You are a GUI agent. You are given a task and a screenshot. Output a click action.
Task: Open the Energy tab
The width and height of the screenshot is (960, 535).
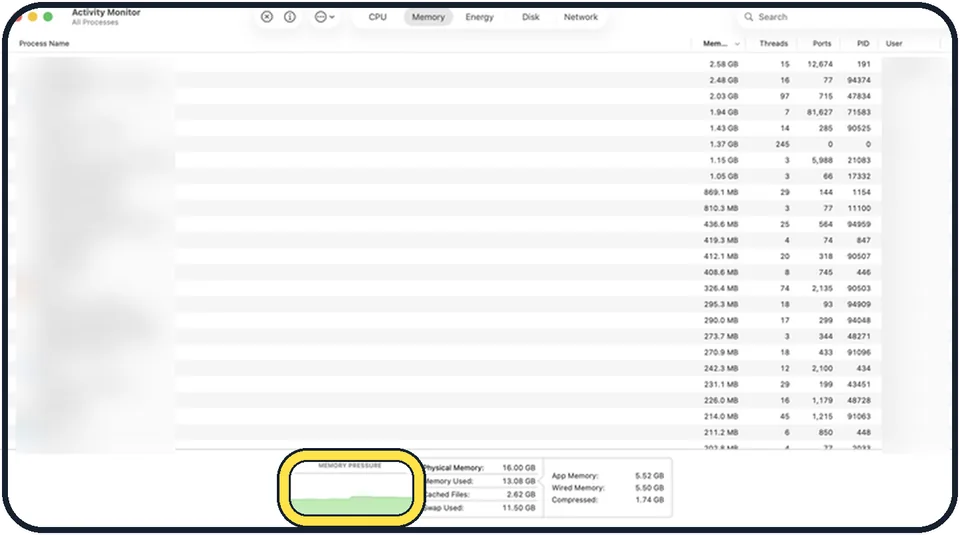coord(479,17)
